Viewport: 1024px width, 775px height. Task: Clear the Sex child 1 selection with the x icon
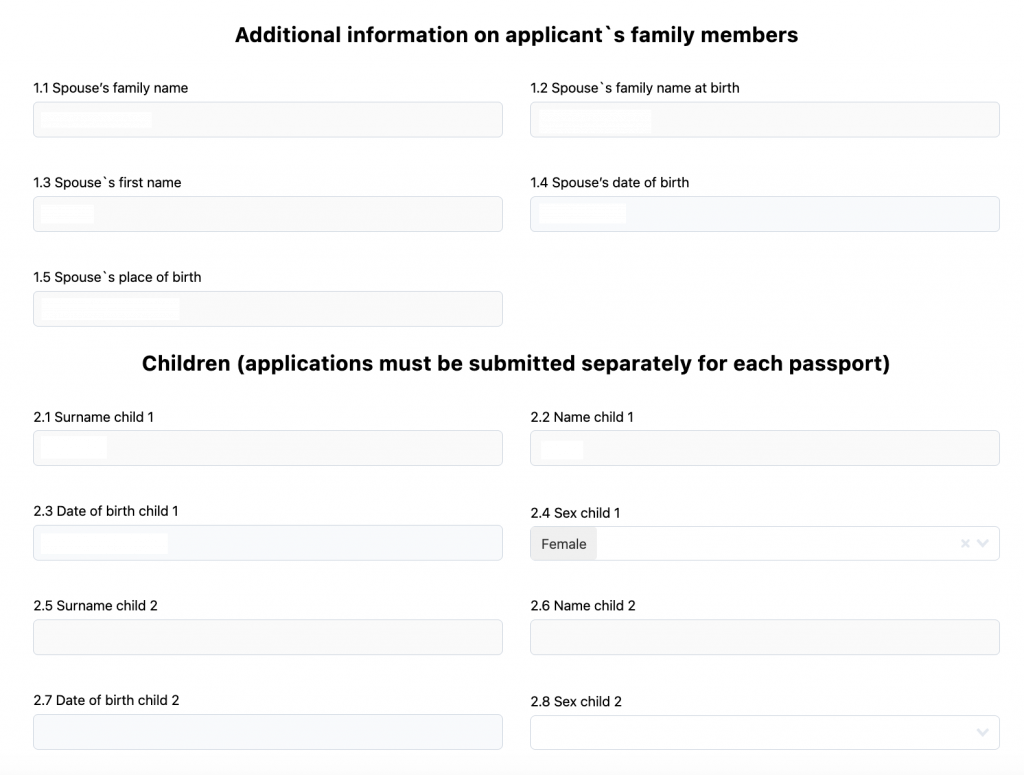click(965, 543)
